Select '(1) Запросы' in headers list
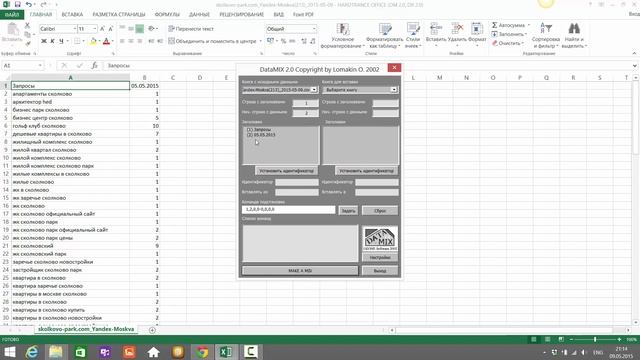The width and height of the screenshot is (640, 360). tap(259, 129)
